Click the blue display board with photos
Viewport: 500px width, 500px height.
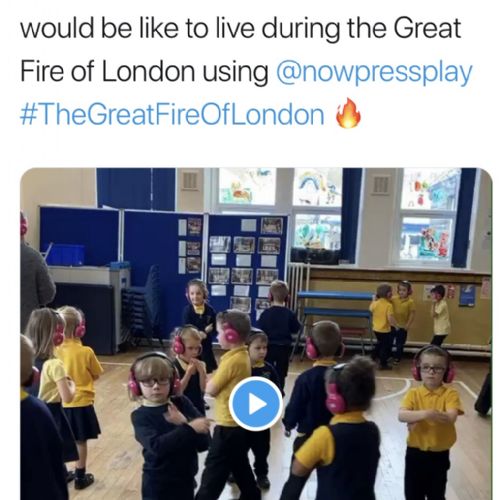(247, 262)
